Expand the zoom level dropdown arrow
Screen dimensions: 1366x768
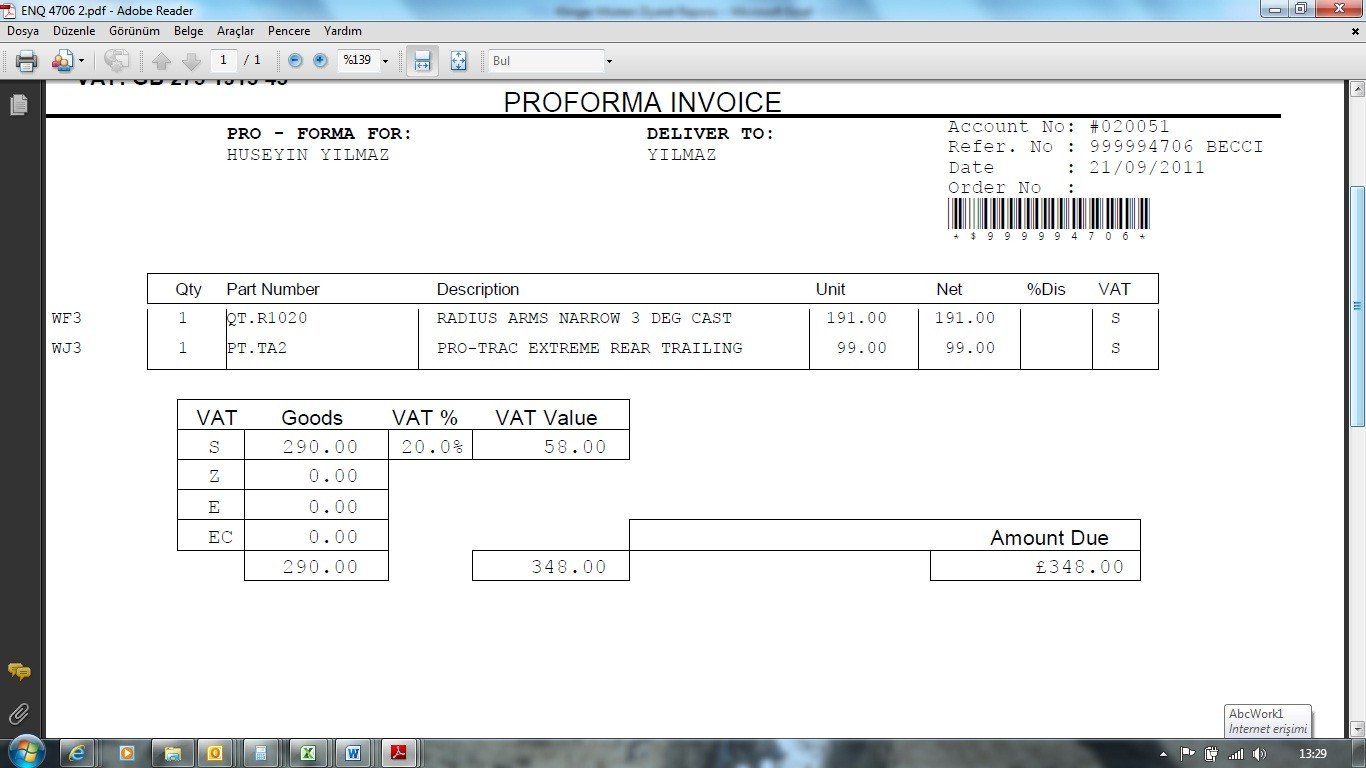(x=385, y=61)
